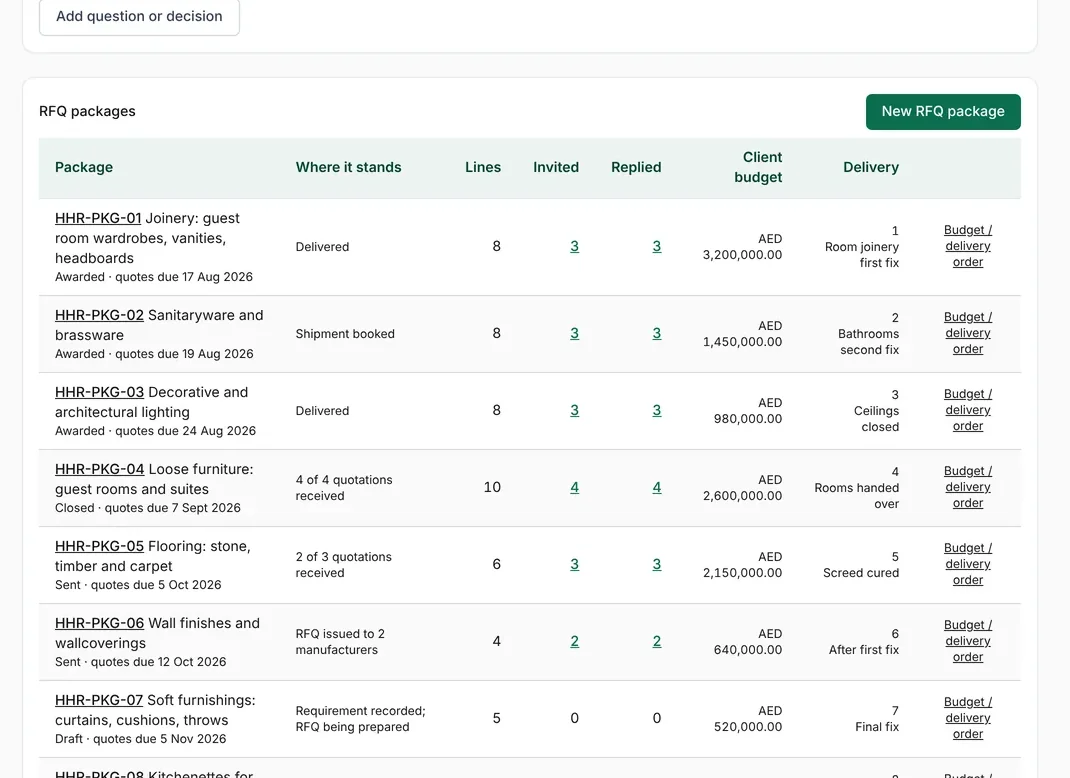Click Add question or decision button
The width and height of the screenshot is (1070, 778).
[139, 16]
